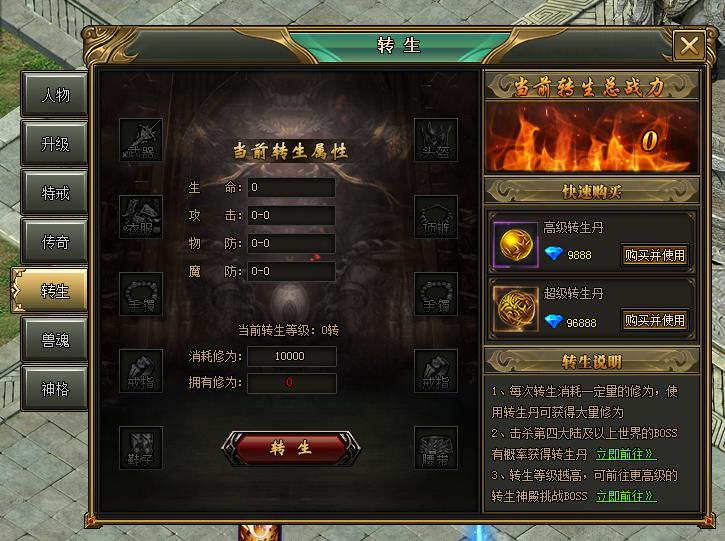Viewport: 725px width, 541px height.
Task: Select the 项链 necklace equipment slot
Action: (436, 217)
